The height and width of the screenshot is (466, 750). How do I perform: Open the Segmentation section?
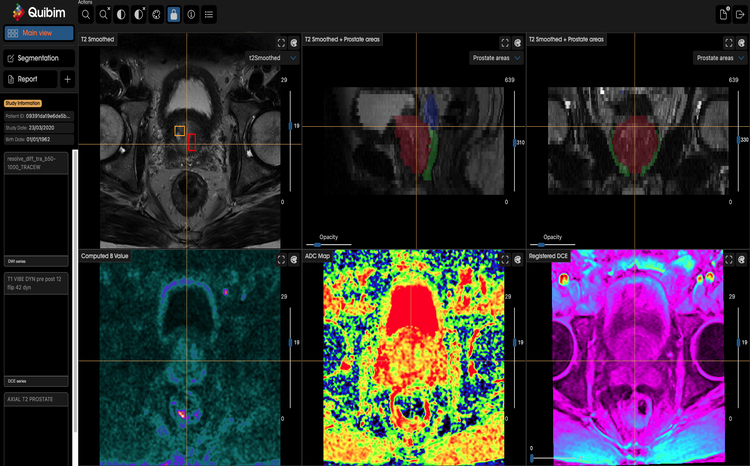[x=38, y=58]
